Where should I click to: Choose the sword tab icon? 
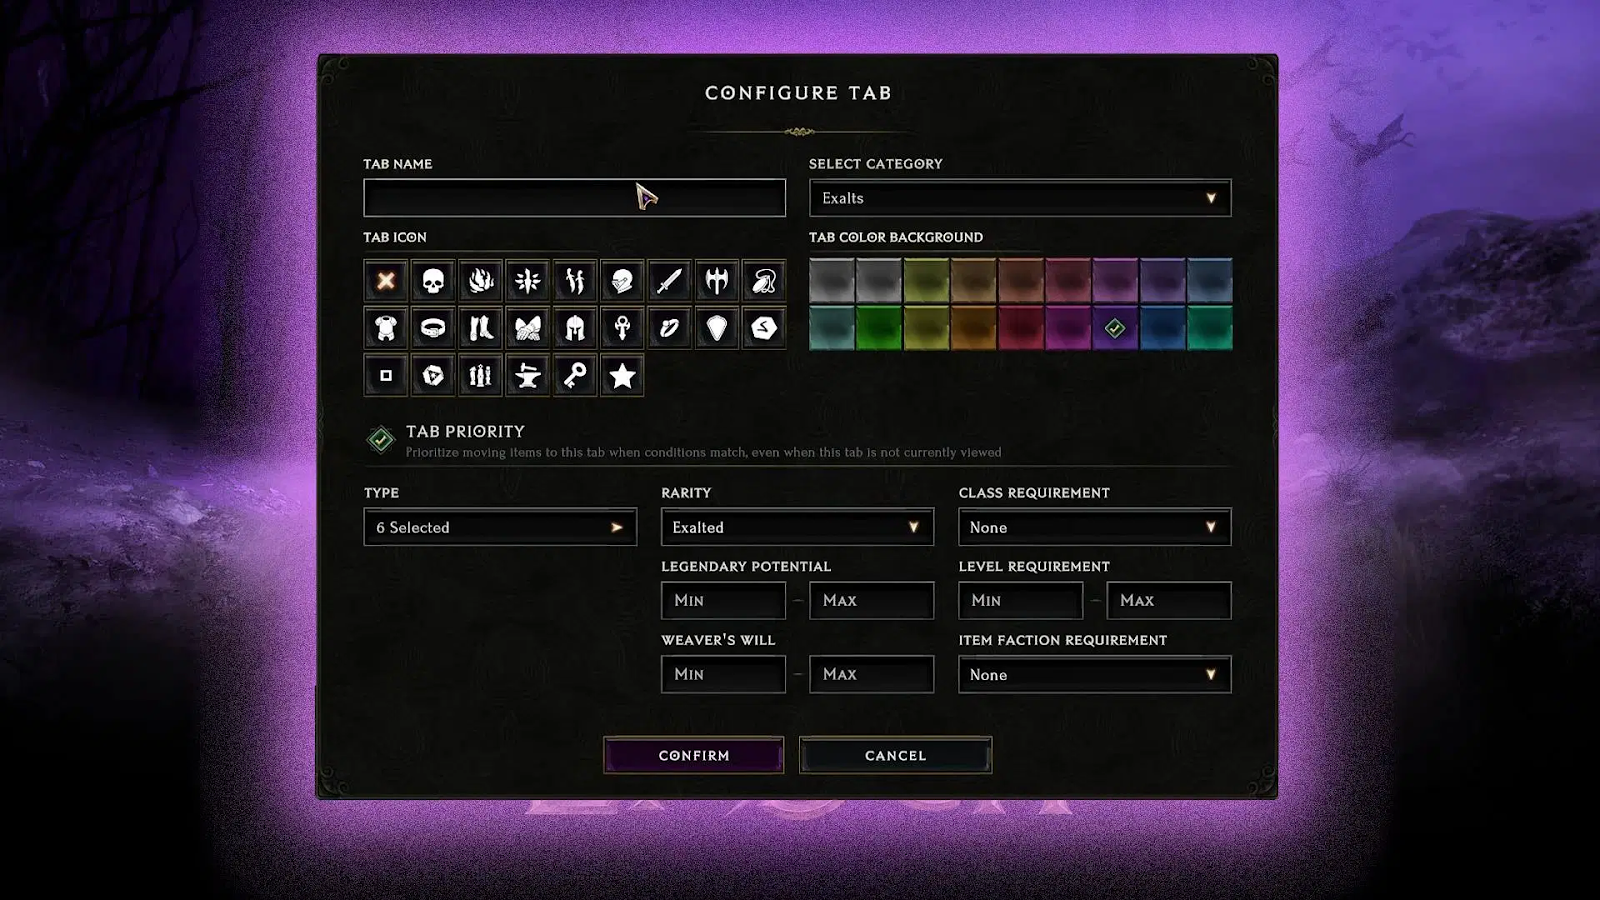point(669,281)
